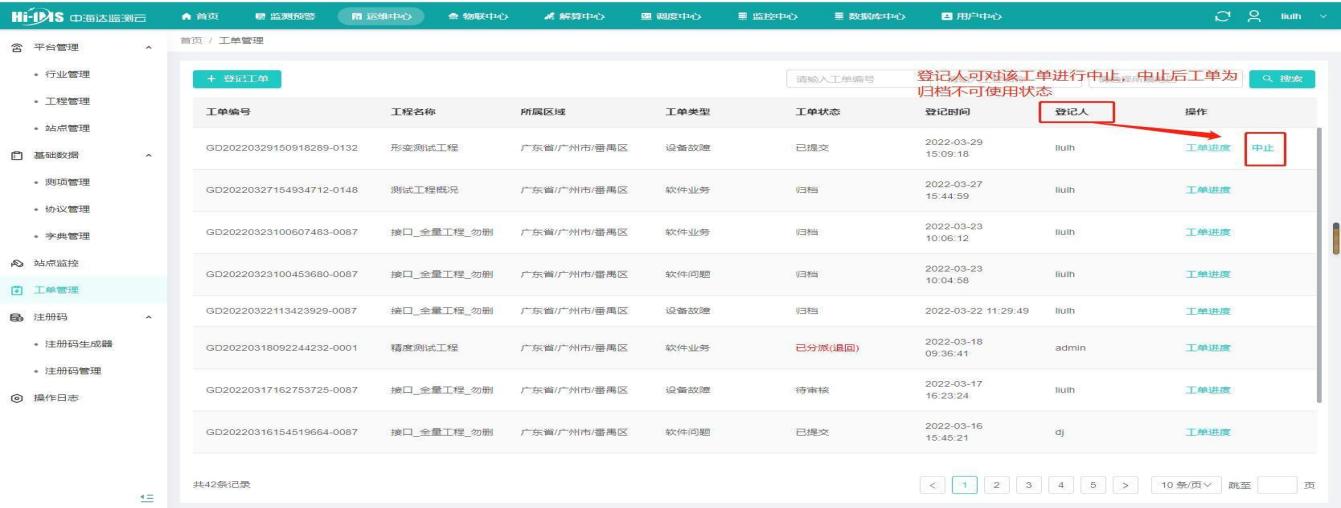Screen dimensions: 1341x508
Task: Click the 搜索 search button
Action: (1282, 79)
